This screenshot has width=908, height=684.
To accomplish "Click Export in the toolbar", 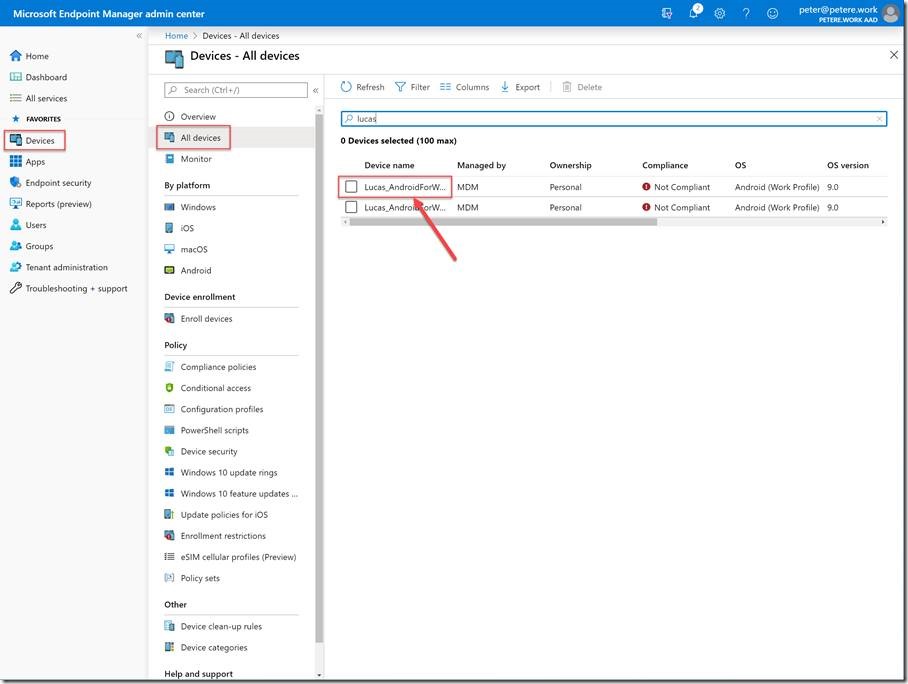I will pos(520,87).
